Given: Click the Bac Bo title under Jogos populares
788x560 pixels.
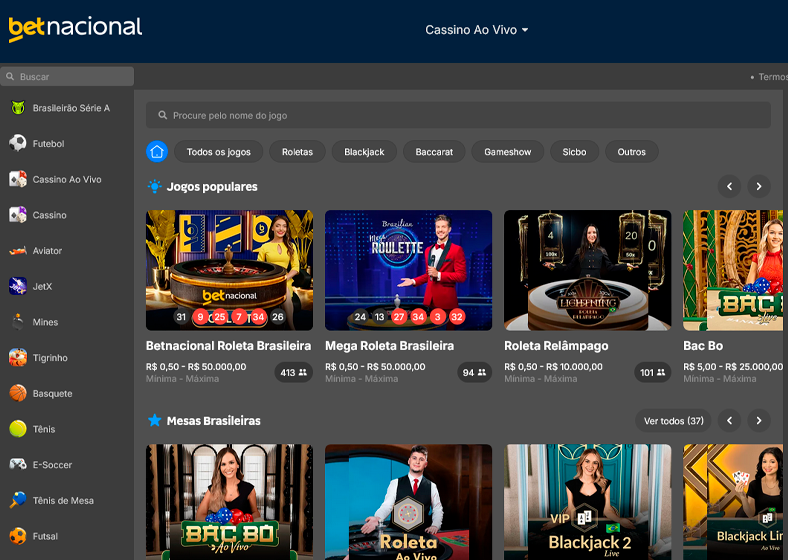Looking at the screenshot, I should click(x=703, y=346).
